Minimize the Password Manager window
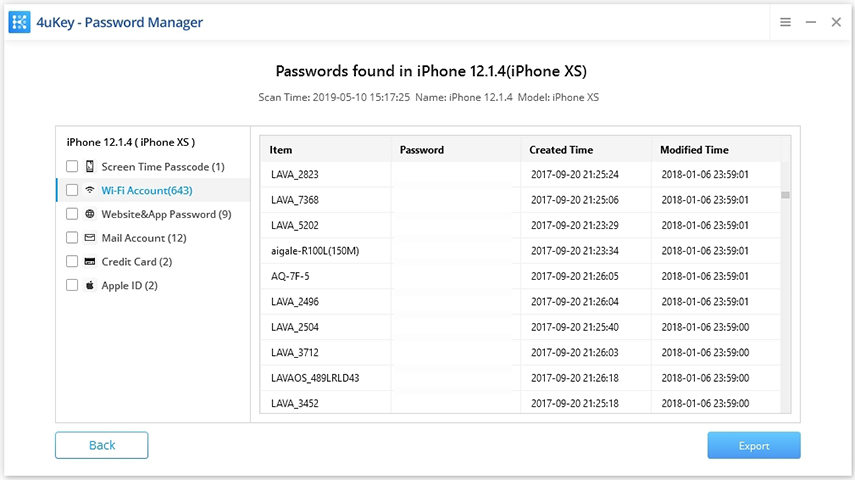The height and width of the screenshot is (480, 855). [811, 22]
